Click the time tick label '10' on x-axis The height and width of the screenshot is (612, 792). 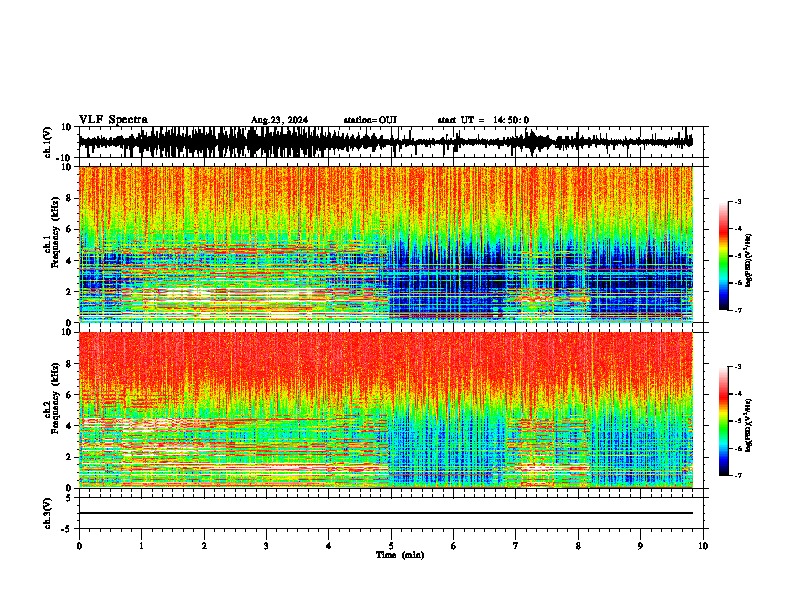pyautogui.click(x=703, y=546)
